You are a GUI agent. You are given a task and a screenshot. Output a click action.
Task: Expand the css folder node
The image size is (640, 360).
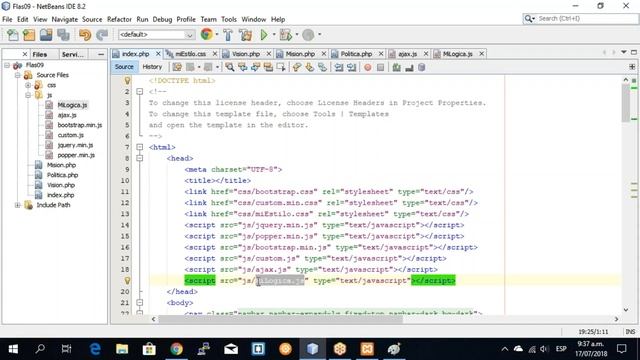(28, 85)
